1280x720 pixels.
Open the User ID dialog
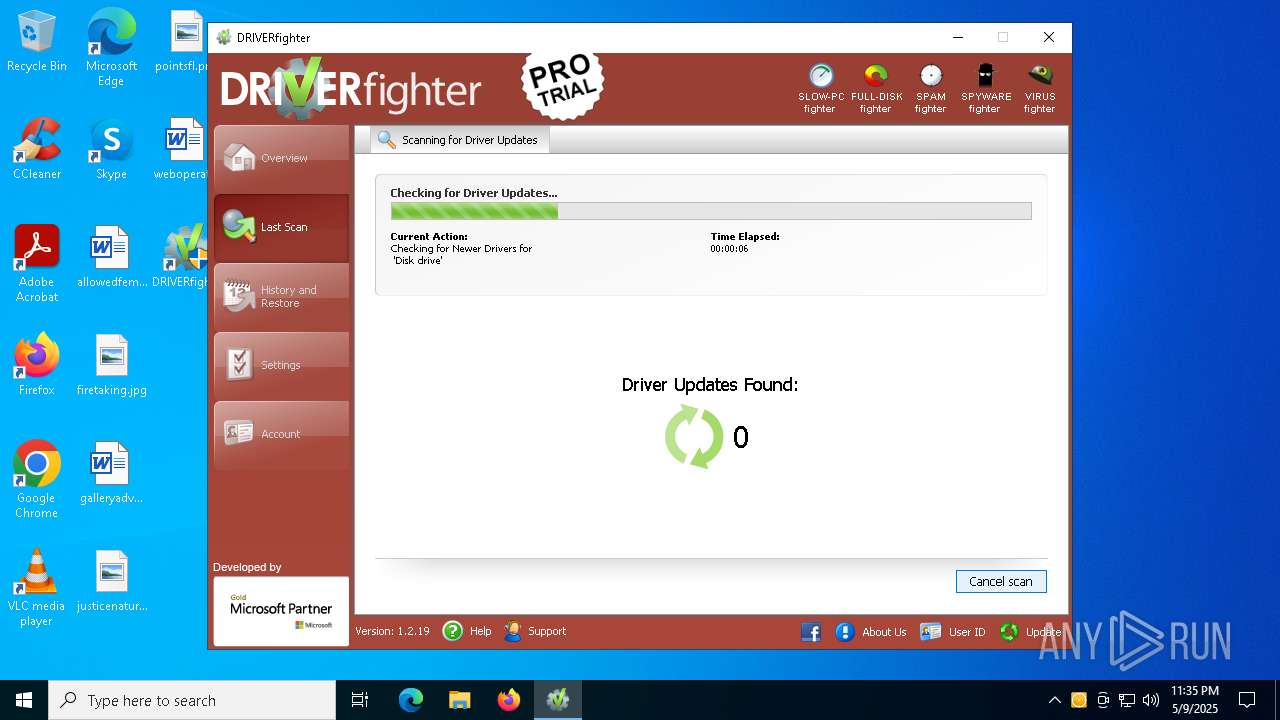(x=967, y=632)
